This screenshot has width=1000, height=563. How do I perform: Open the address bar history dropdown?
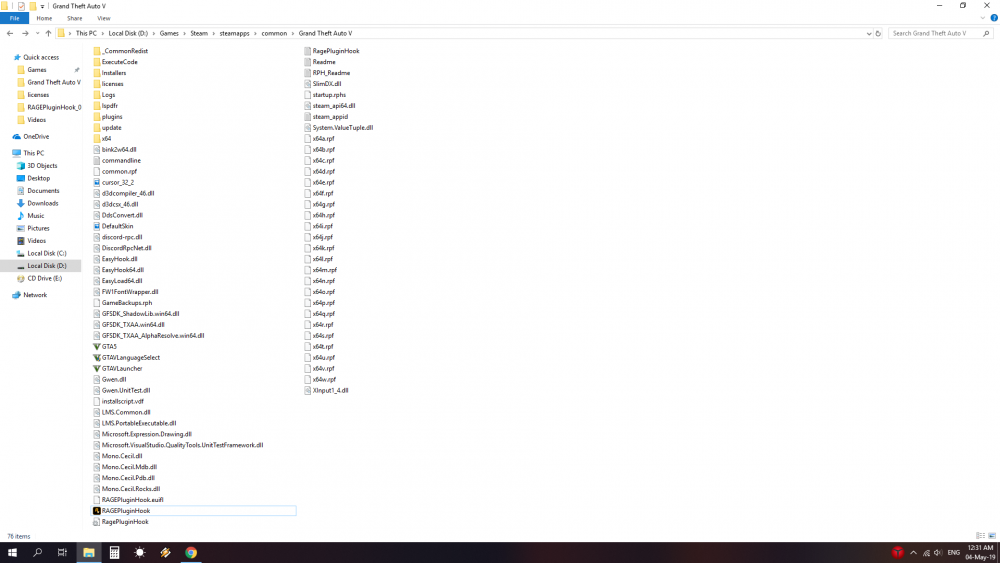click(869, 33)
